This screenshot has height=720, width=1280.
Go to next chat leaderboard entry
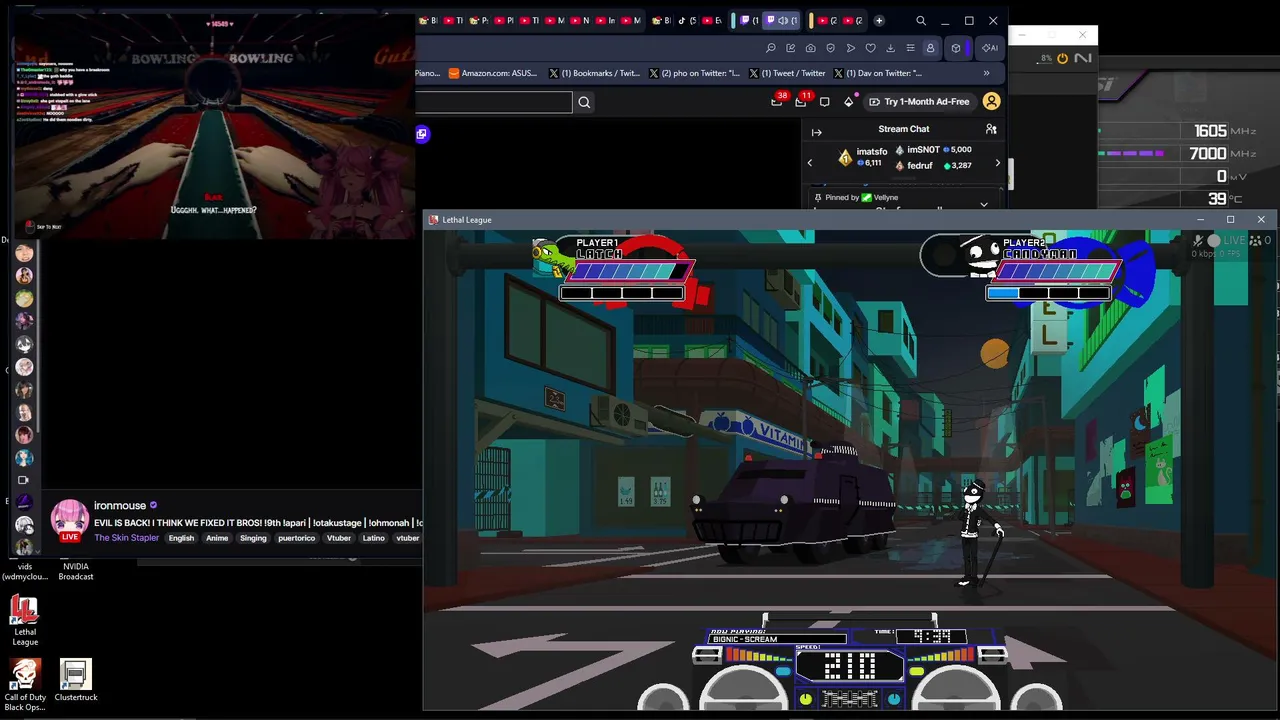[997, 163]
